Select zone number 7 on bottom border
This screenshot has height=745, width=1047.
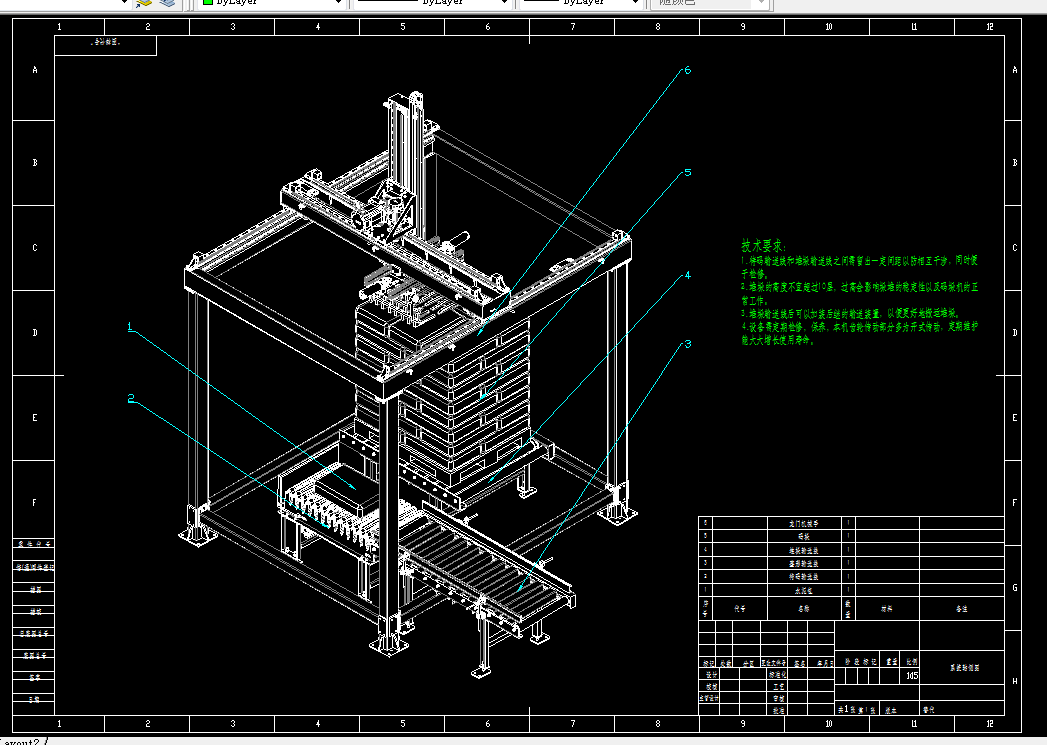[x=572, y=724]
